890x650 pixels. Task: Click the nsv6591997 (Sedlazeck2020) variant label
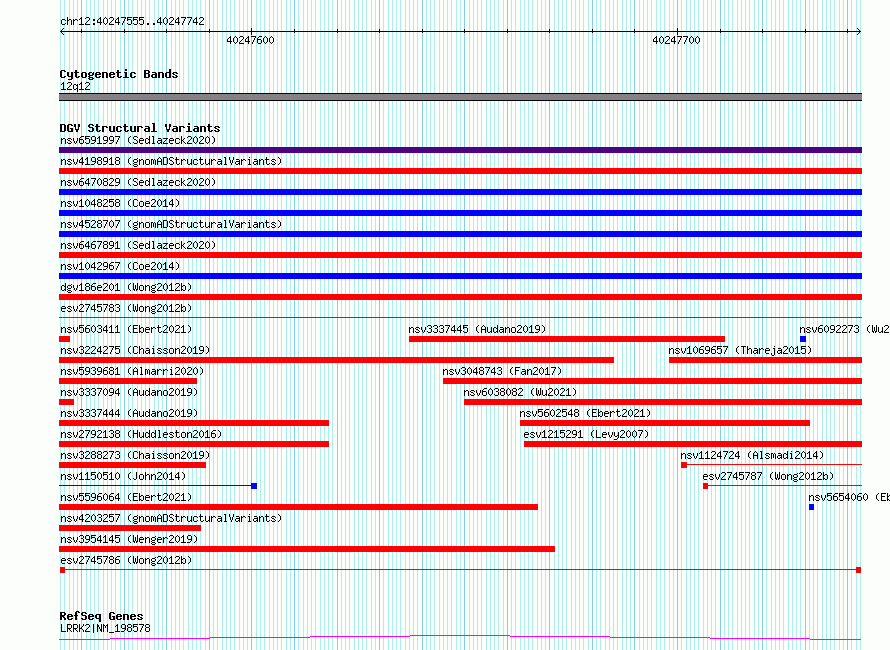[x=138, y=140]
